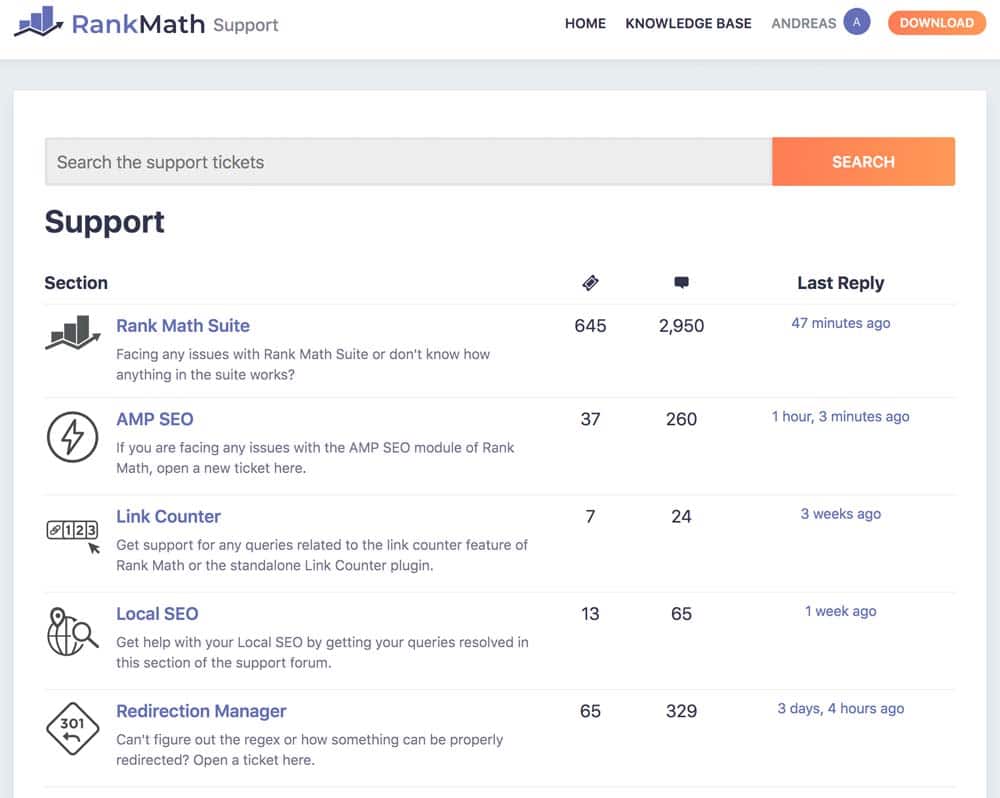The height and width of the screenshot is (798, 1000).
Task: Click ticket count 37 for AMP SEO
Action: point(590,419)
